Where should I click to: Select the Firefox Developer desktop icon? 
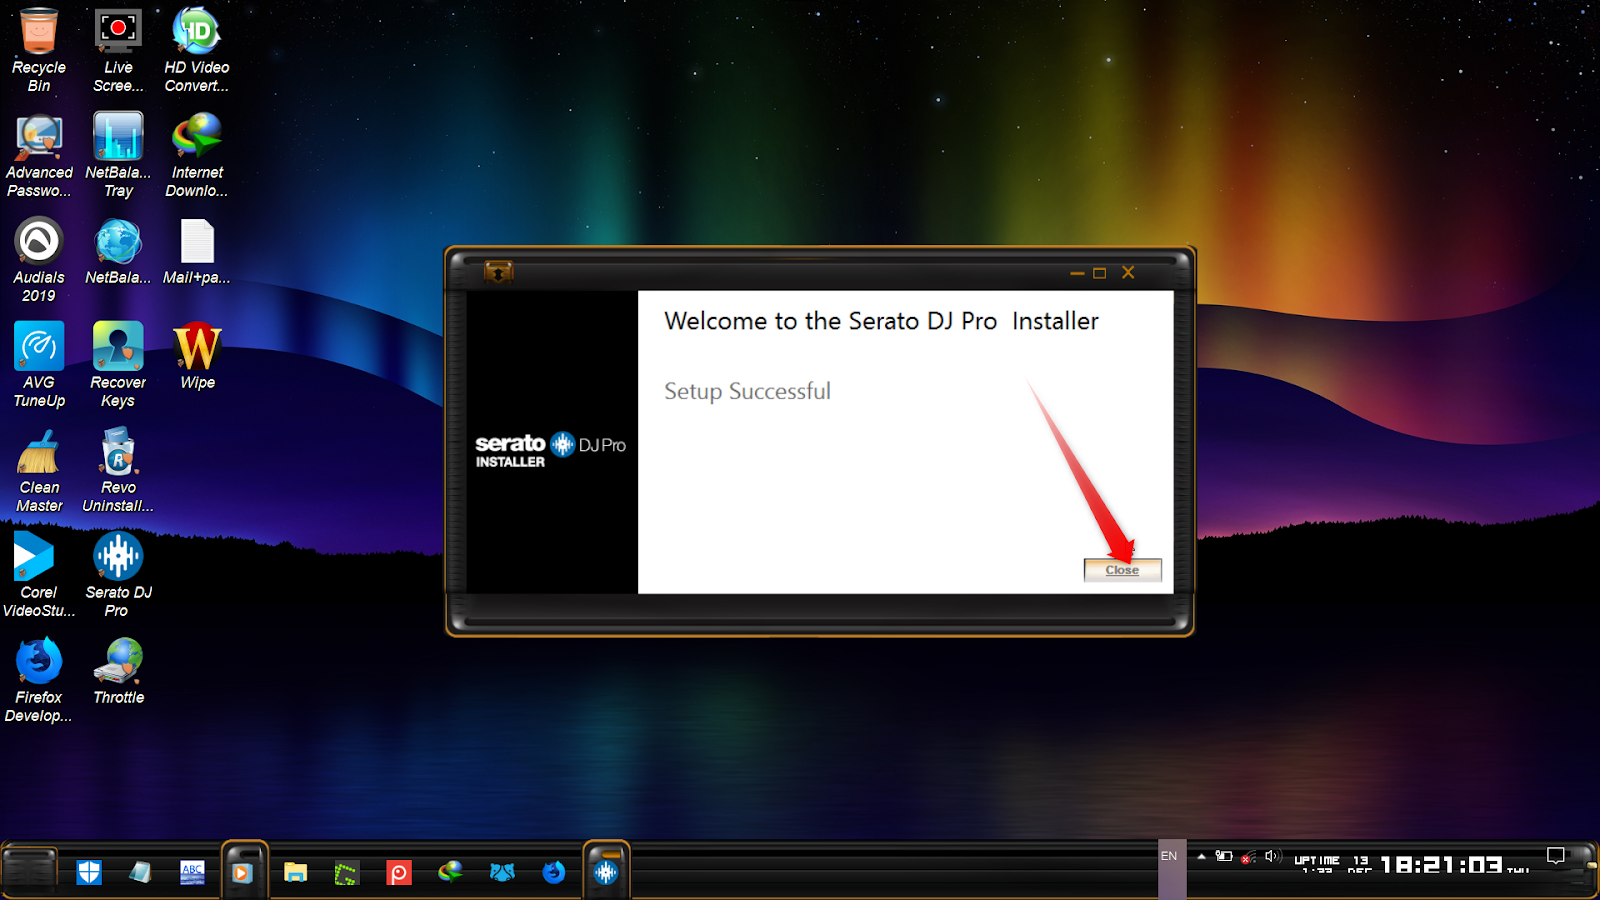(39, 680)
